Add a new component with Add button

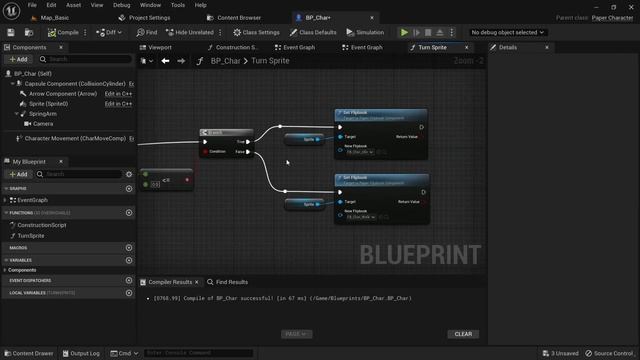[18, 59]
